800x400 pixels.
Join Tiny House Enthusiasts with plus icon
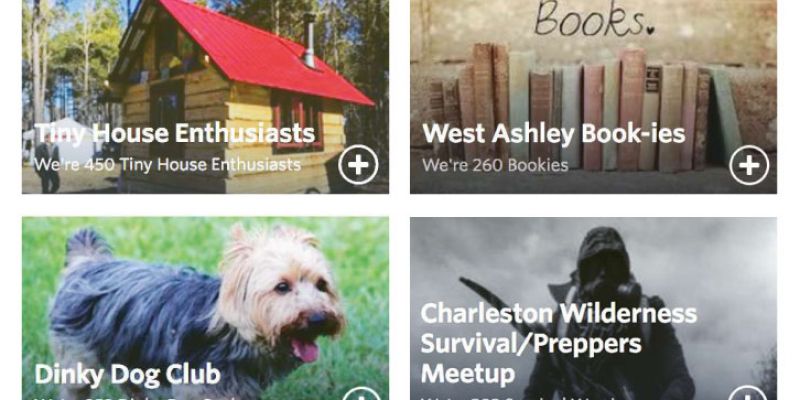point(358,165)
